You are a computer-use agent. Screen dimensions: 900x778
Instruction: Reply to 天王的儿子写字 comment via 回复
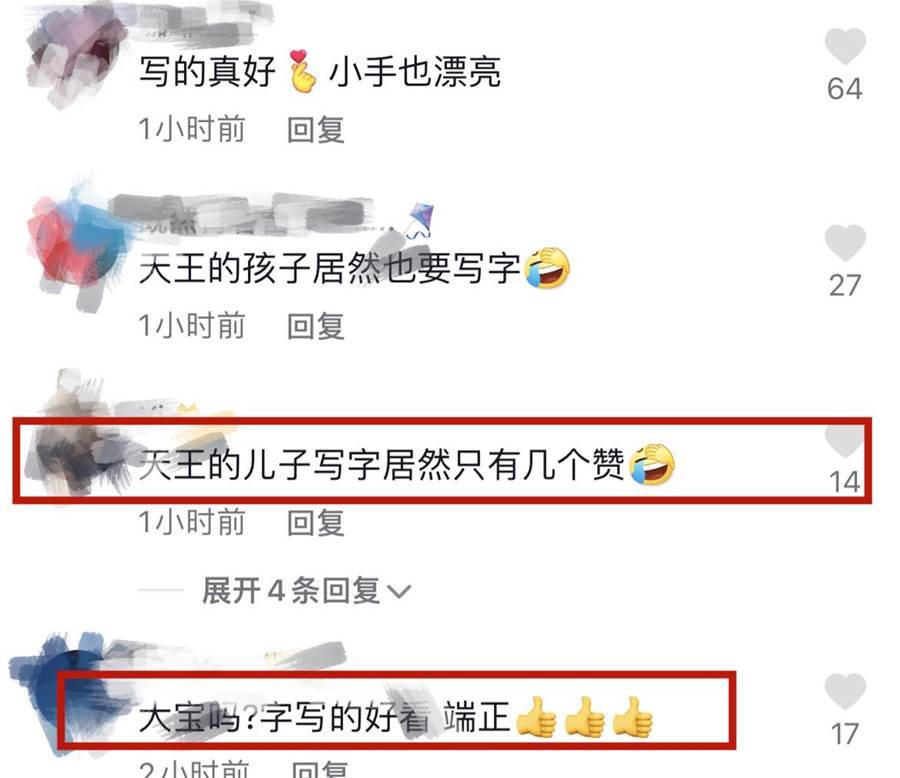316,522
